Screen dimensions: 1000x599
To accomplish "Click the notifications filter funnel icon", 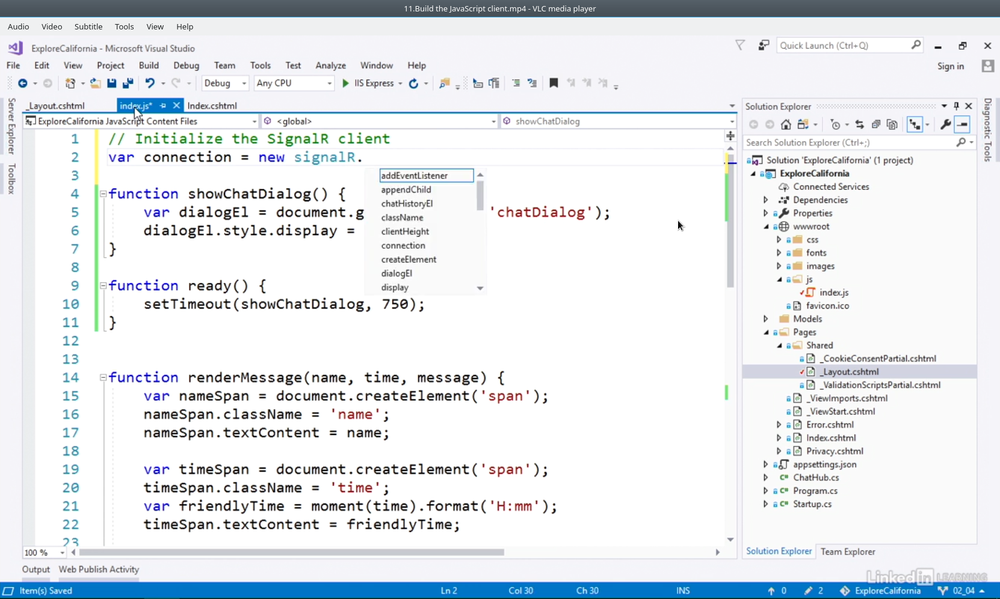I will 740,45.
